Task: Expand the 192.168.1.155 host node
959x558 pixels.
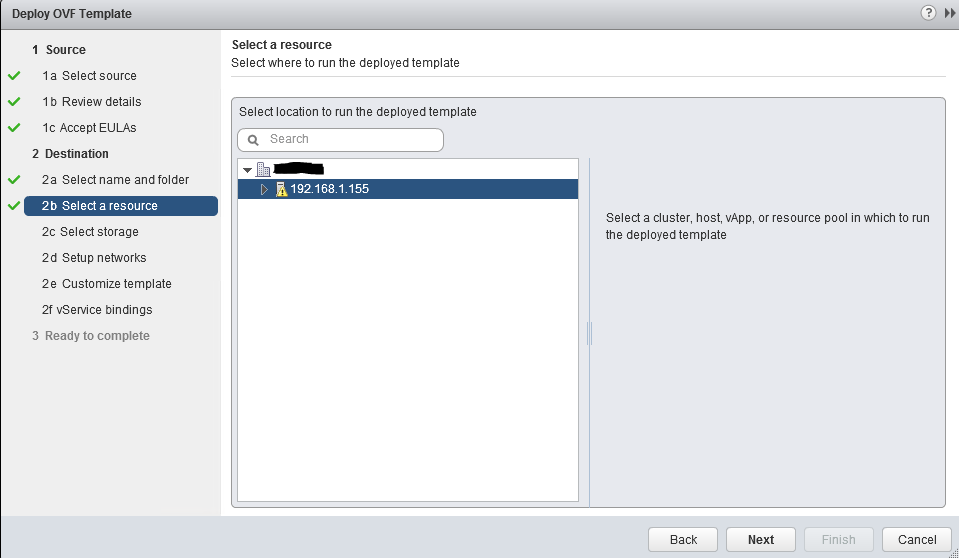Action: 265,189
